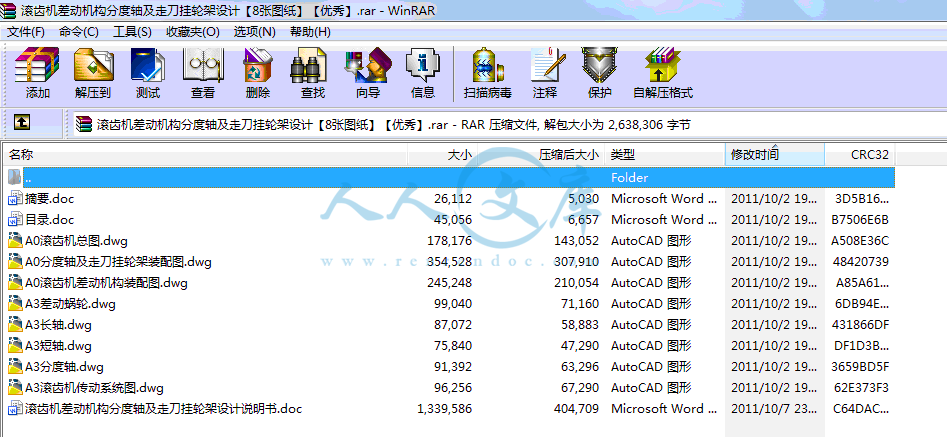Sort by CRC32 column header

point(859,155)
